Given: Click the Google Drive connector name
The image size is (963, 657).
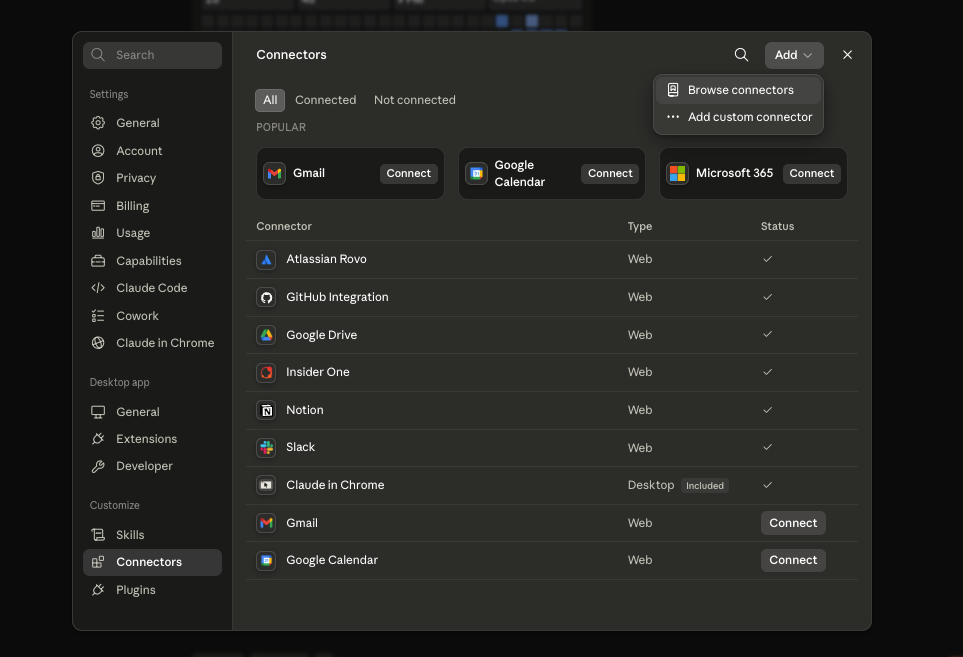Looking at the screenshot, I should point(321,335).
